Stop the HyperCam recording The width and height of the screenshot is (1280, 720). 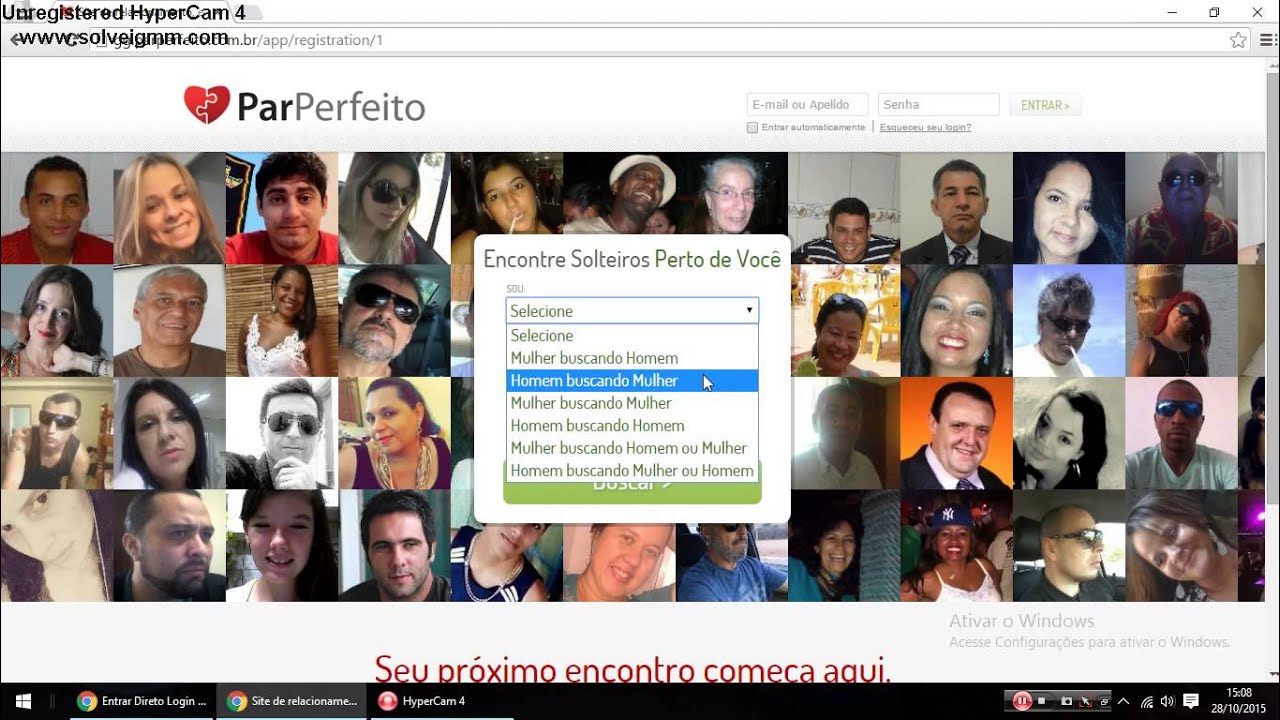[1042, 701]
